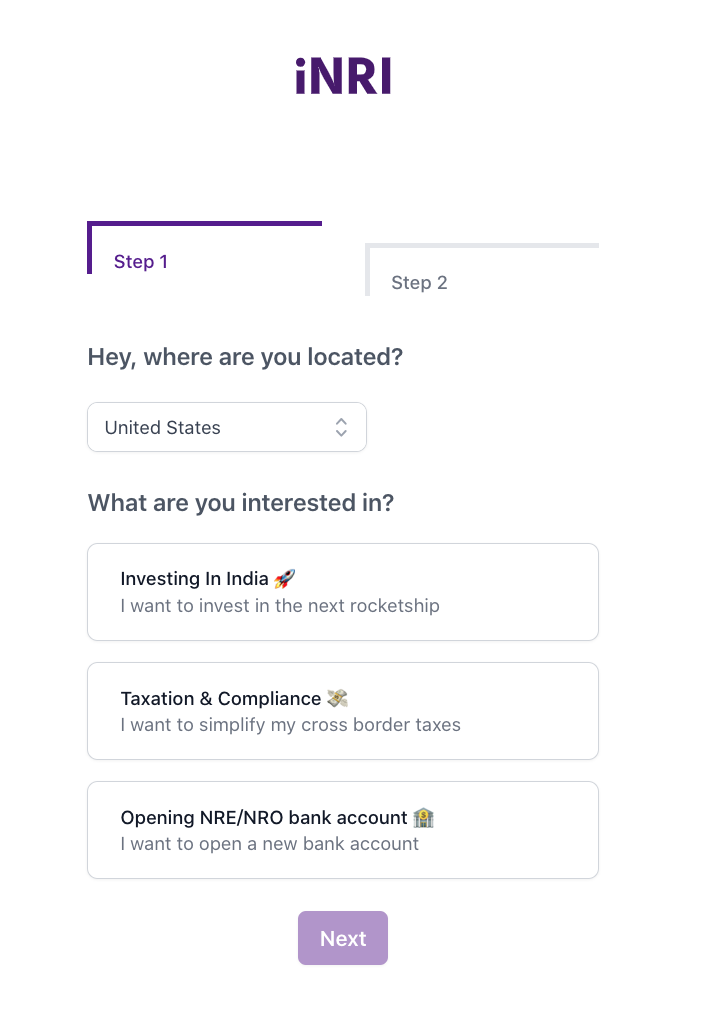Image resolution: width=706 pixels, height=1012 pixels.
Task: Click "I want to invest in the next rocketship"
Action: (280, 606)
